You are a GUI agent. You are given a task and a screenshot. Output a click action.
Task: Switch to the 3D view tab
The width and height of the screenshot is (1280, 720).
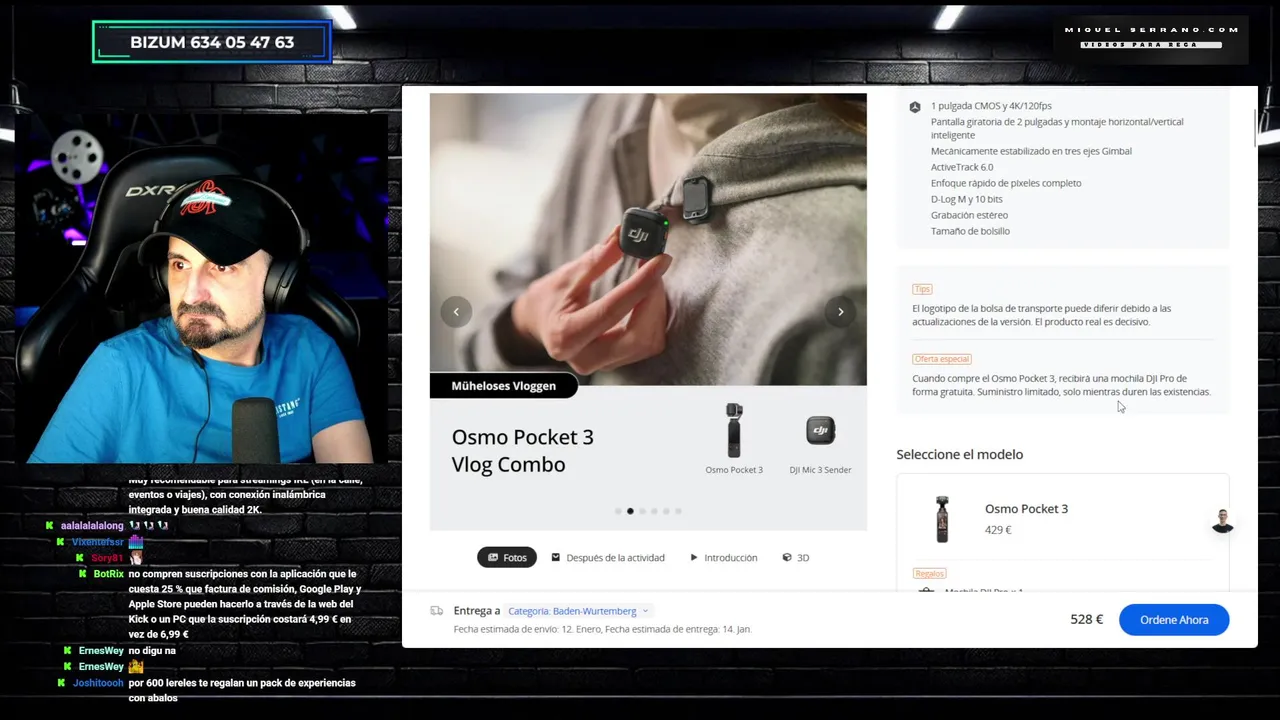796,557
